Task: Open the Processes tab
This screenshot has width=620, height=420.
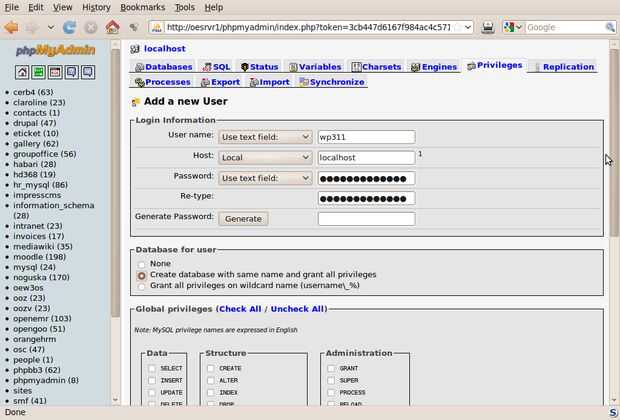Action: pyautogui.click(x=163, y=82)
